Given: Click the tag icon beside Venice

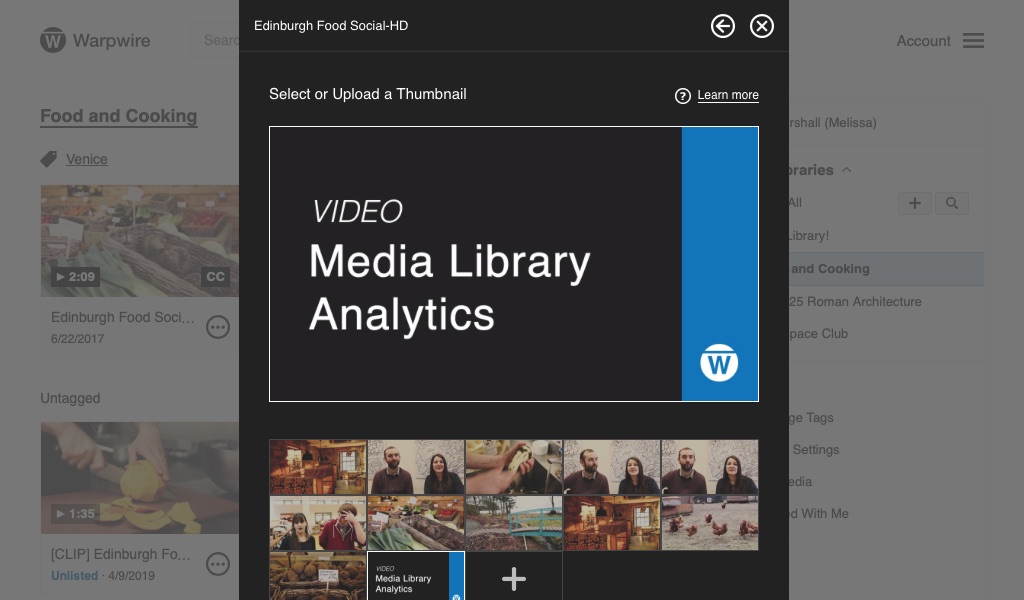Looking at the screenshot, I should pyautogui.click(x=49, y=159).
